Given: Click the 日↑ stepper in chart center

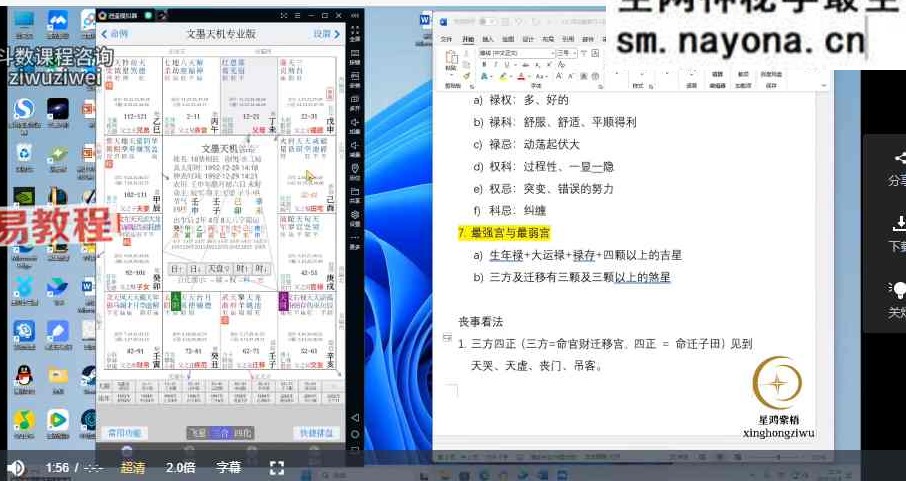Looking at the screenshot, I should 176,269.
